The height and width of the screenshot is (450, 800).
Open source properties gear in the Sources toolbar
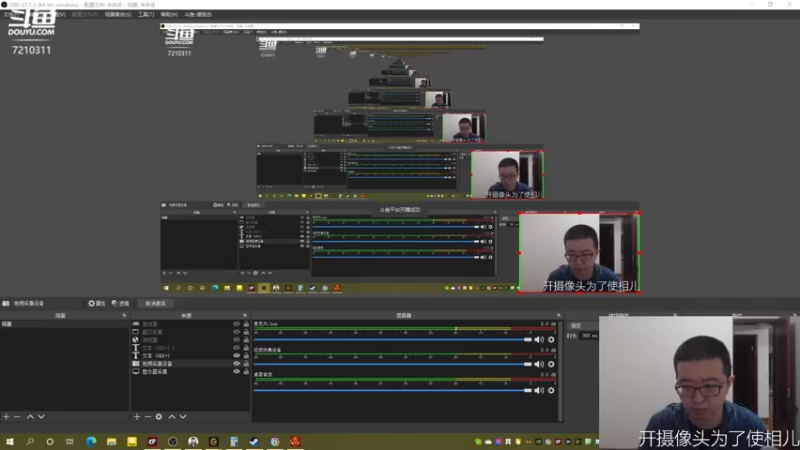(x=159, y=417)
